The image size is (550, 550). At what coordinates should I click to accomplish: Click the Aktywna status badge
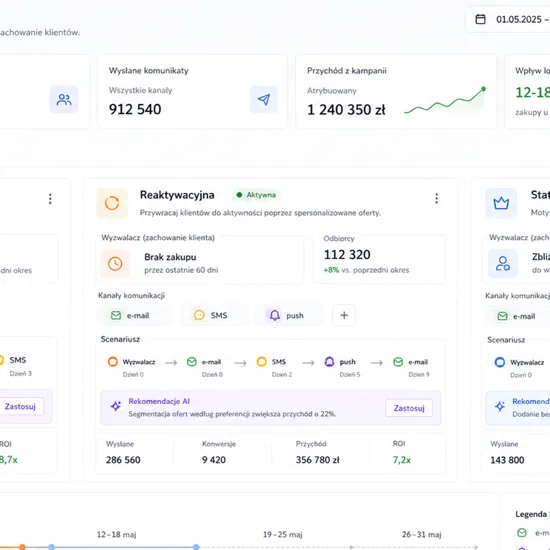[x=256, y=195]
